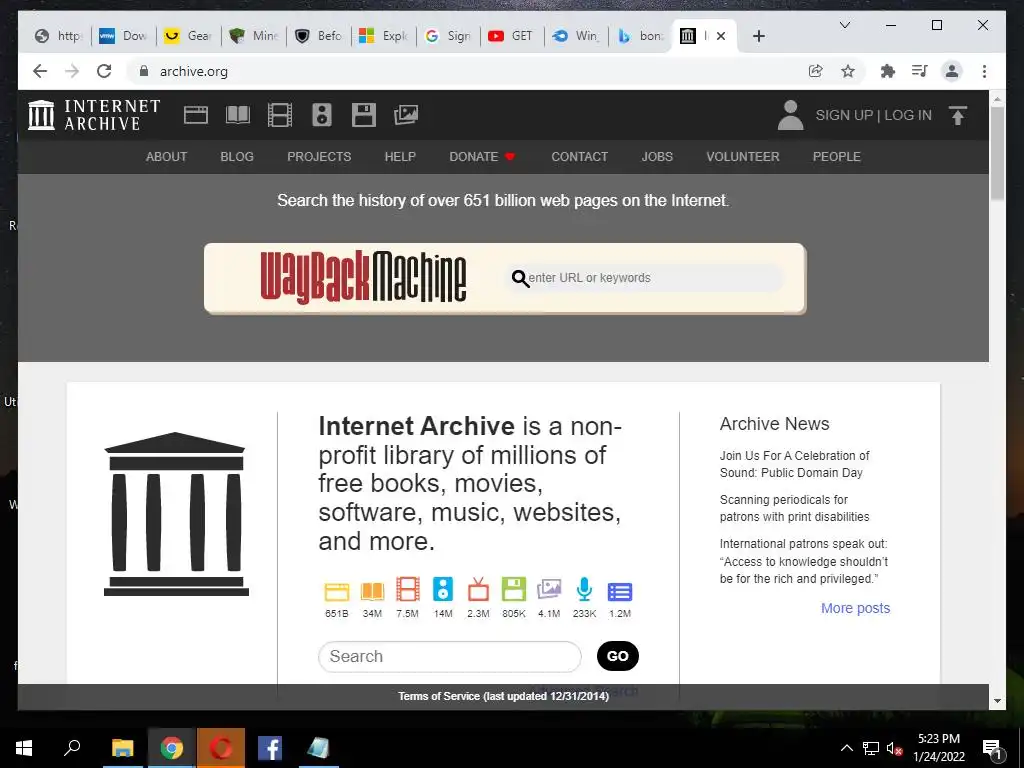The image size is (1024, 768).
Task: Open File Explorer from taskbar
Action: tap(122, 748)
